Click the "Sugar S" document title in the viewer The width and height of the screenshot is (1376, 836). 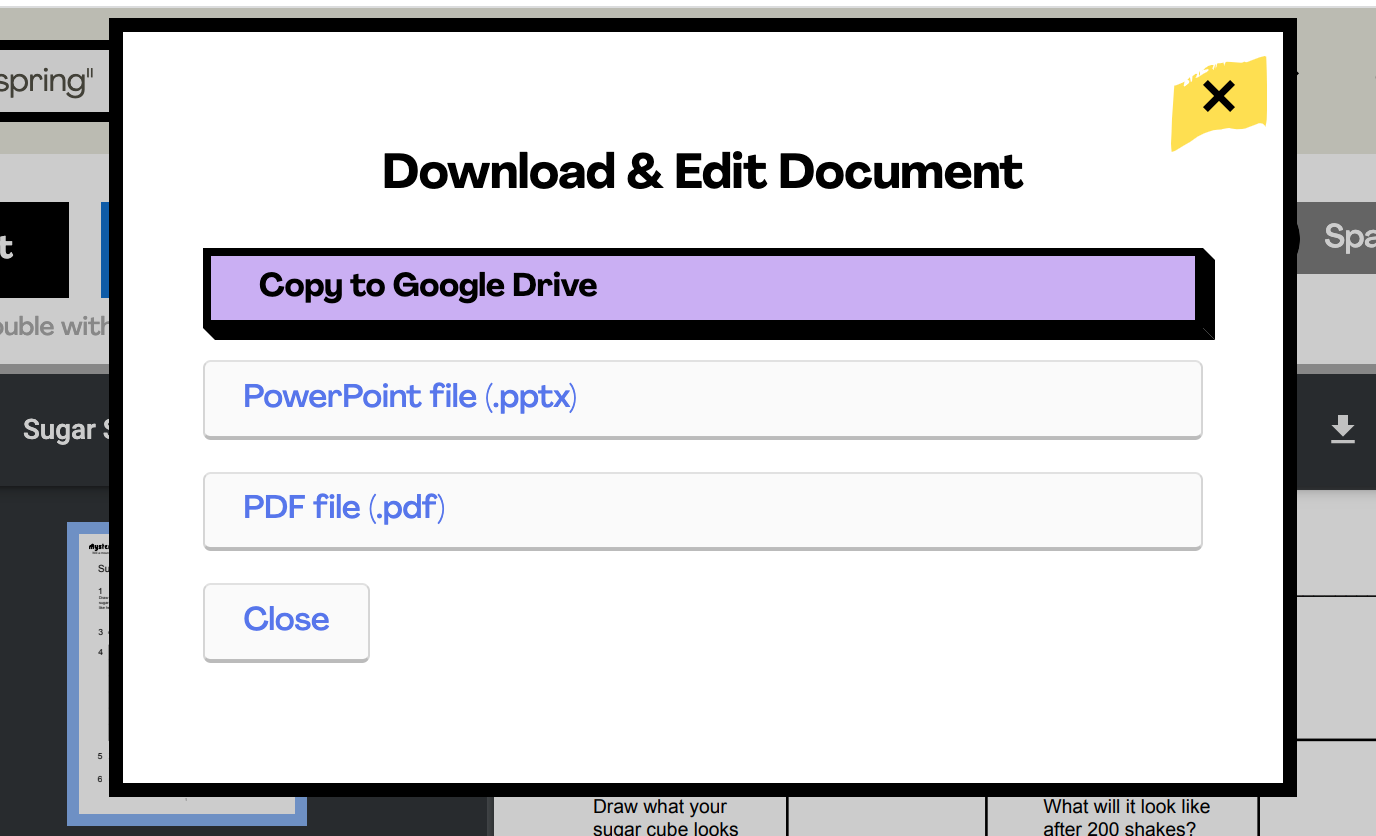[60, 430]
